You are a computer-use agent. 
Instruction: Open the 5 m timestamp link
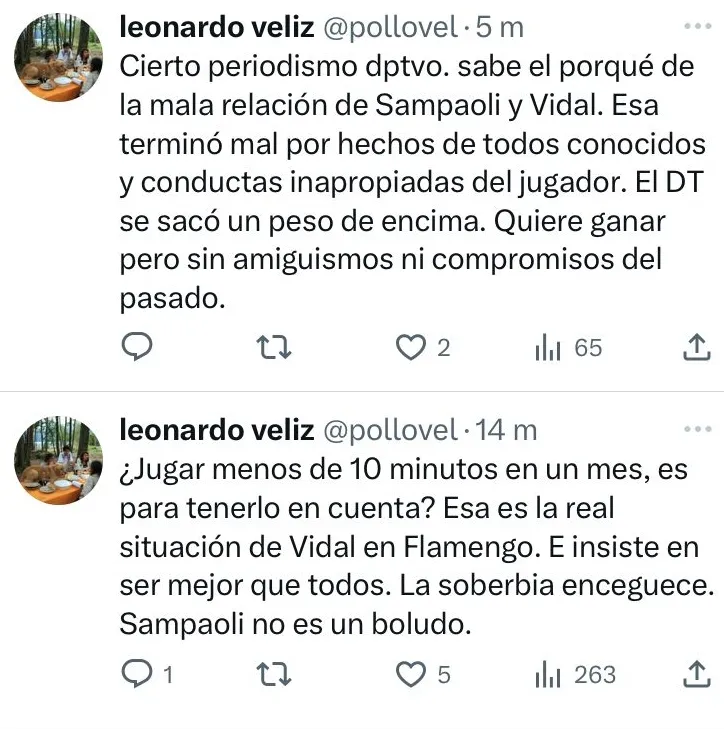(498, 27)
